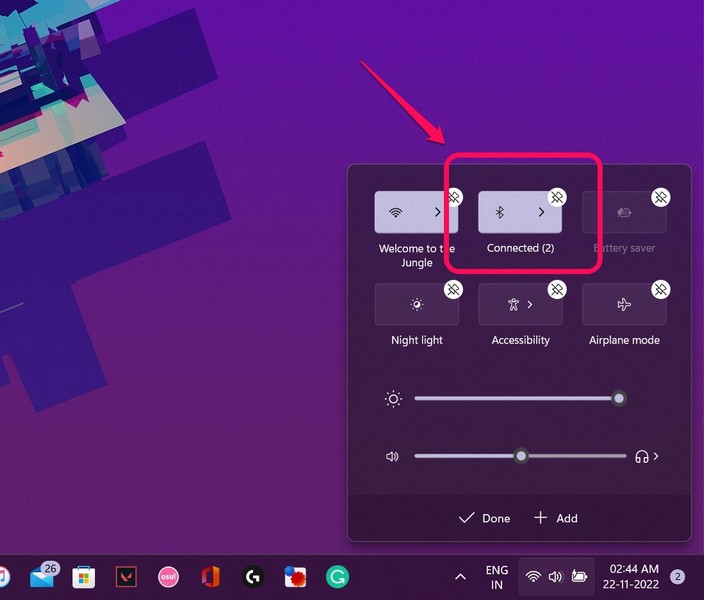The width and height of the screenshot is (704, 600).
Task: Click Add to add a quick setting
Action: point(556,518)
